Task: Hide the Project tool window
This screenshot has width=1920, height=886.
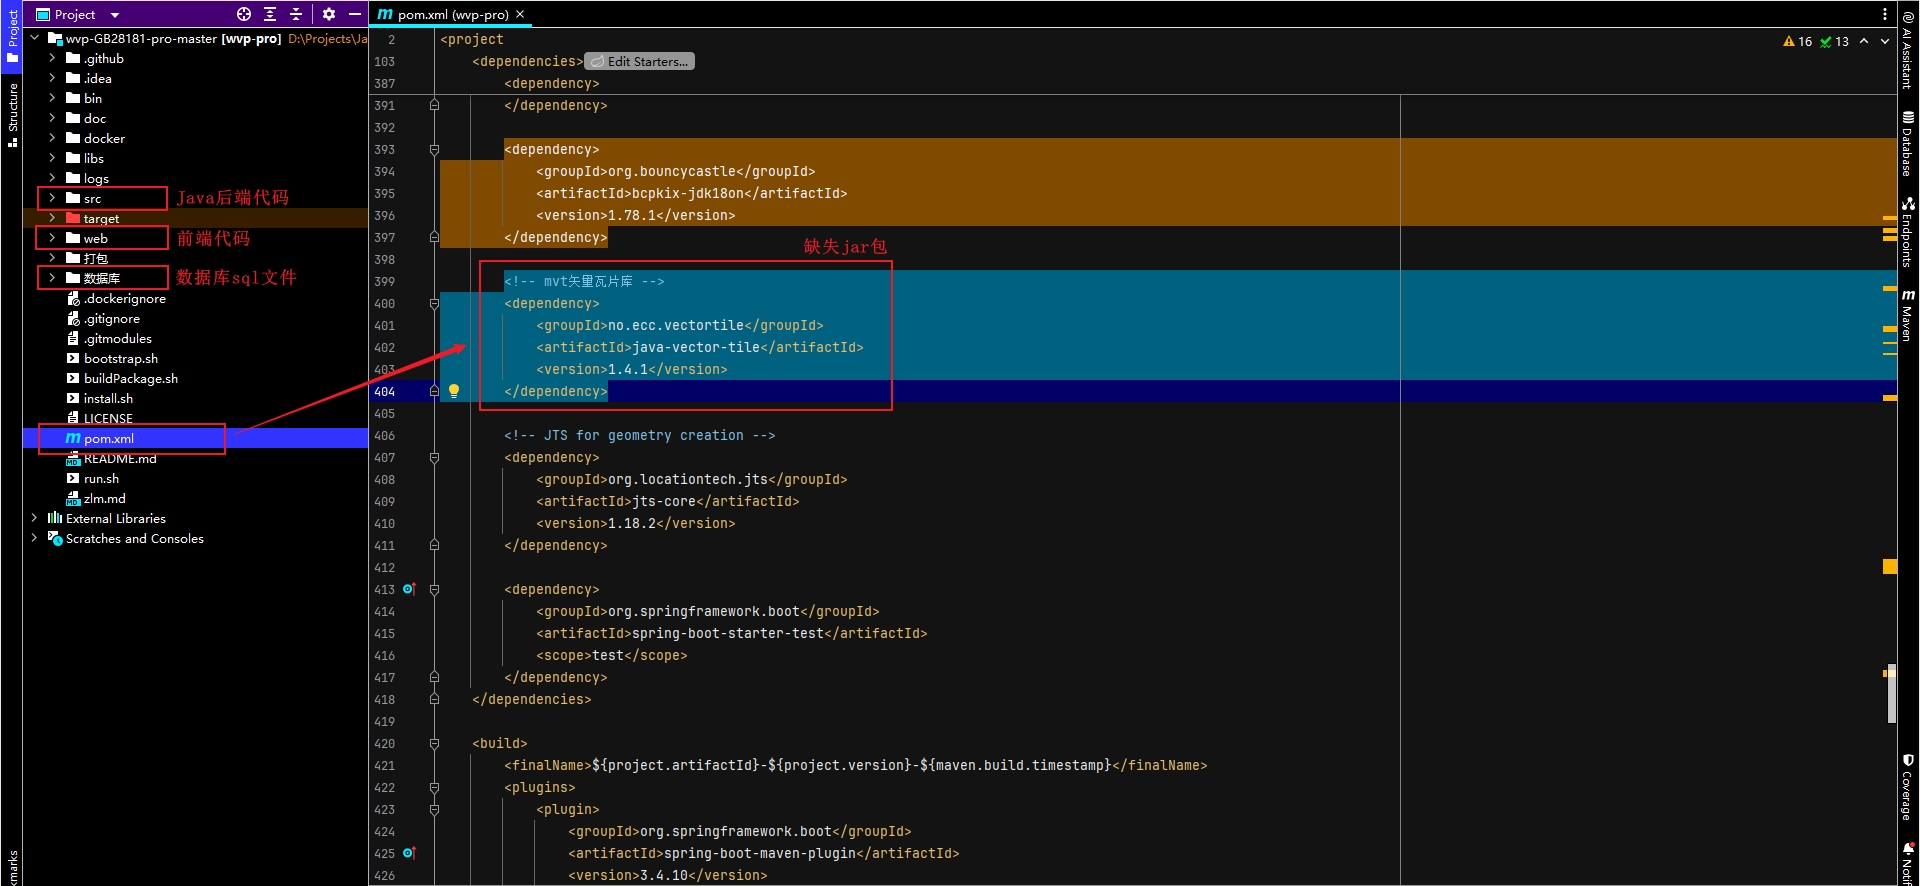Action: tap(355, 14)
